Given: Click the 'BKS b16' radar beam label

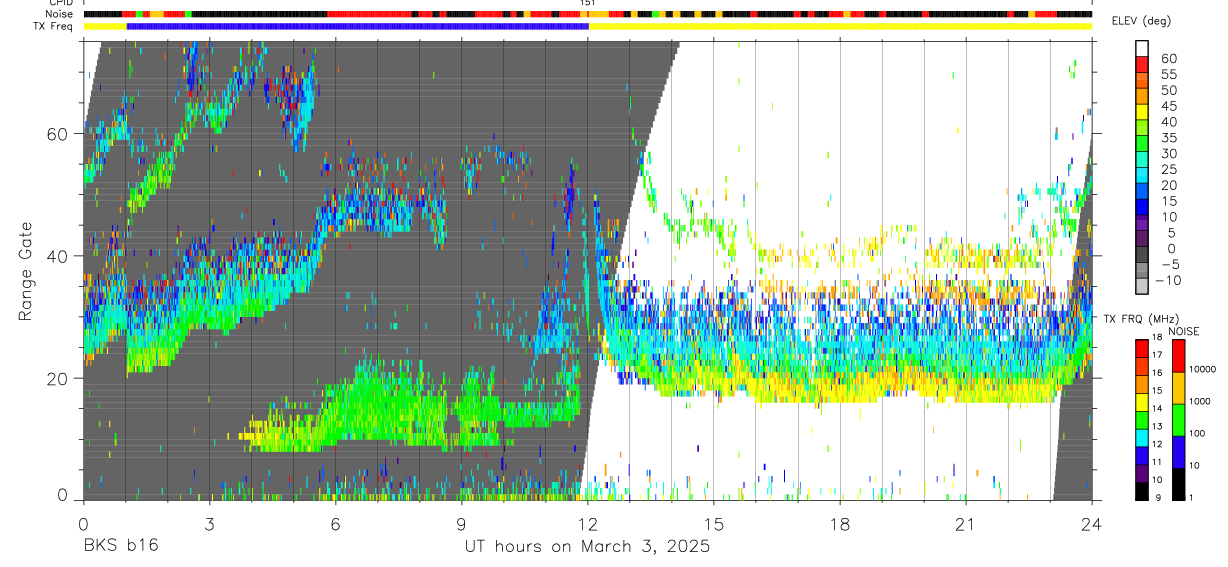Looking at the screenshot, I should tap(120, 547).
